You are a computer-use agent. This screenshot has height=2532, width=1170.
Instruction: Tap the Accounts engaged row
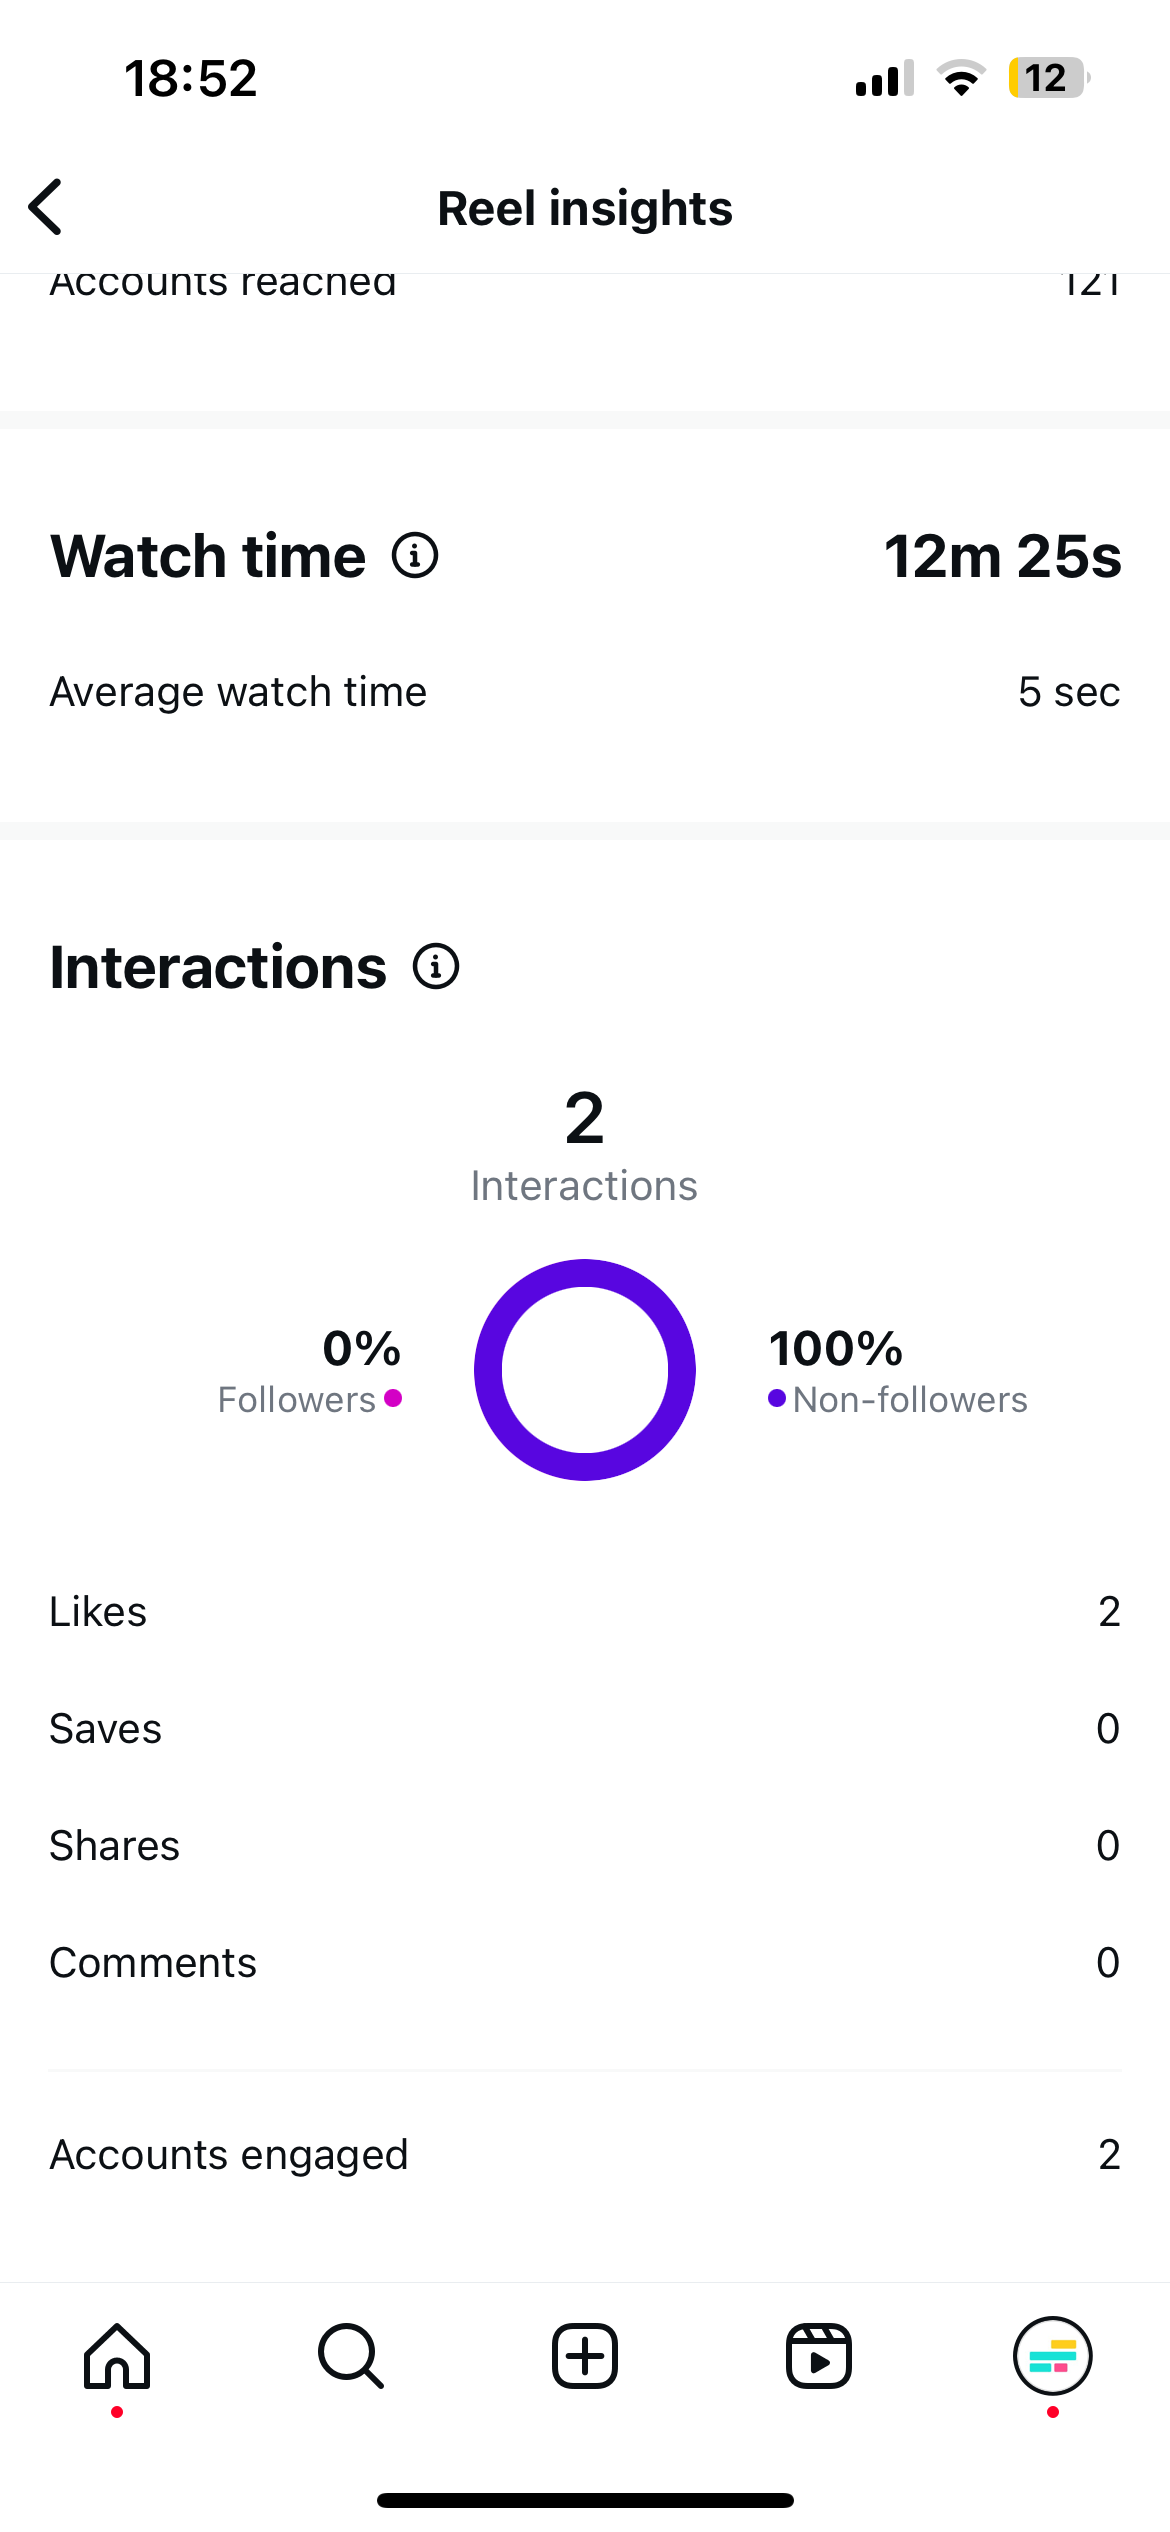point(585,2155)
